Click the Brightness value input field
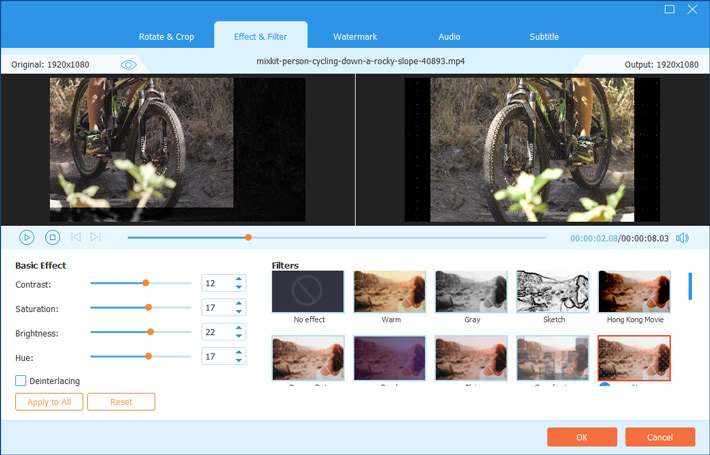 (215, 332)
